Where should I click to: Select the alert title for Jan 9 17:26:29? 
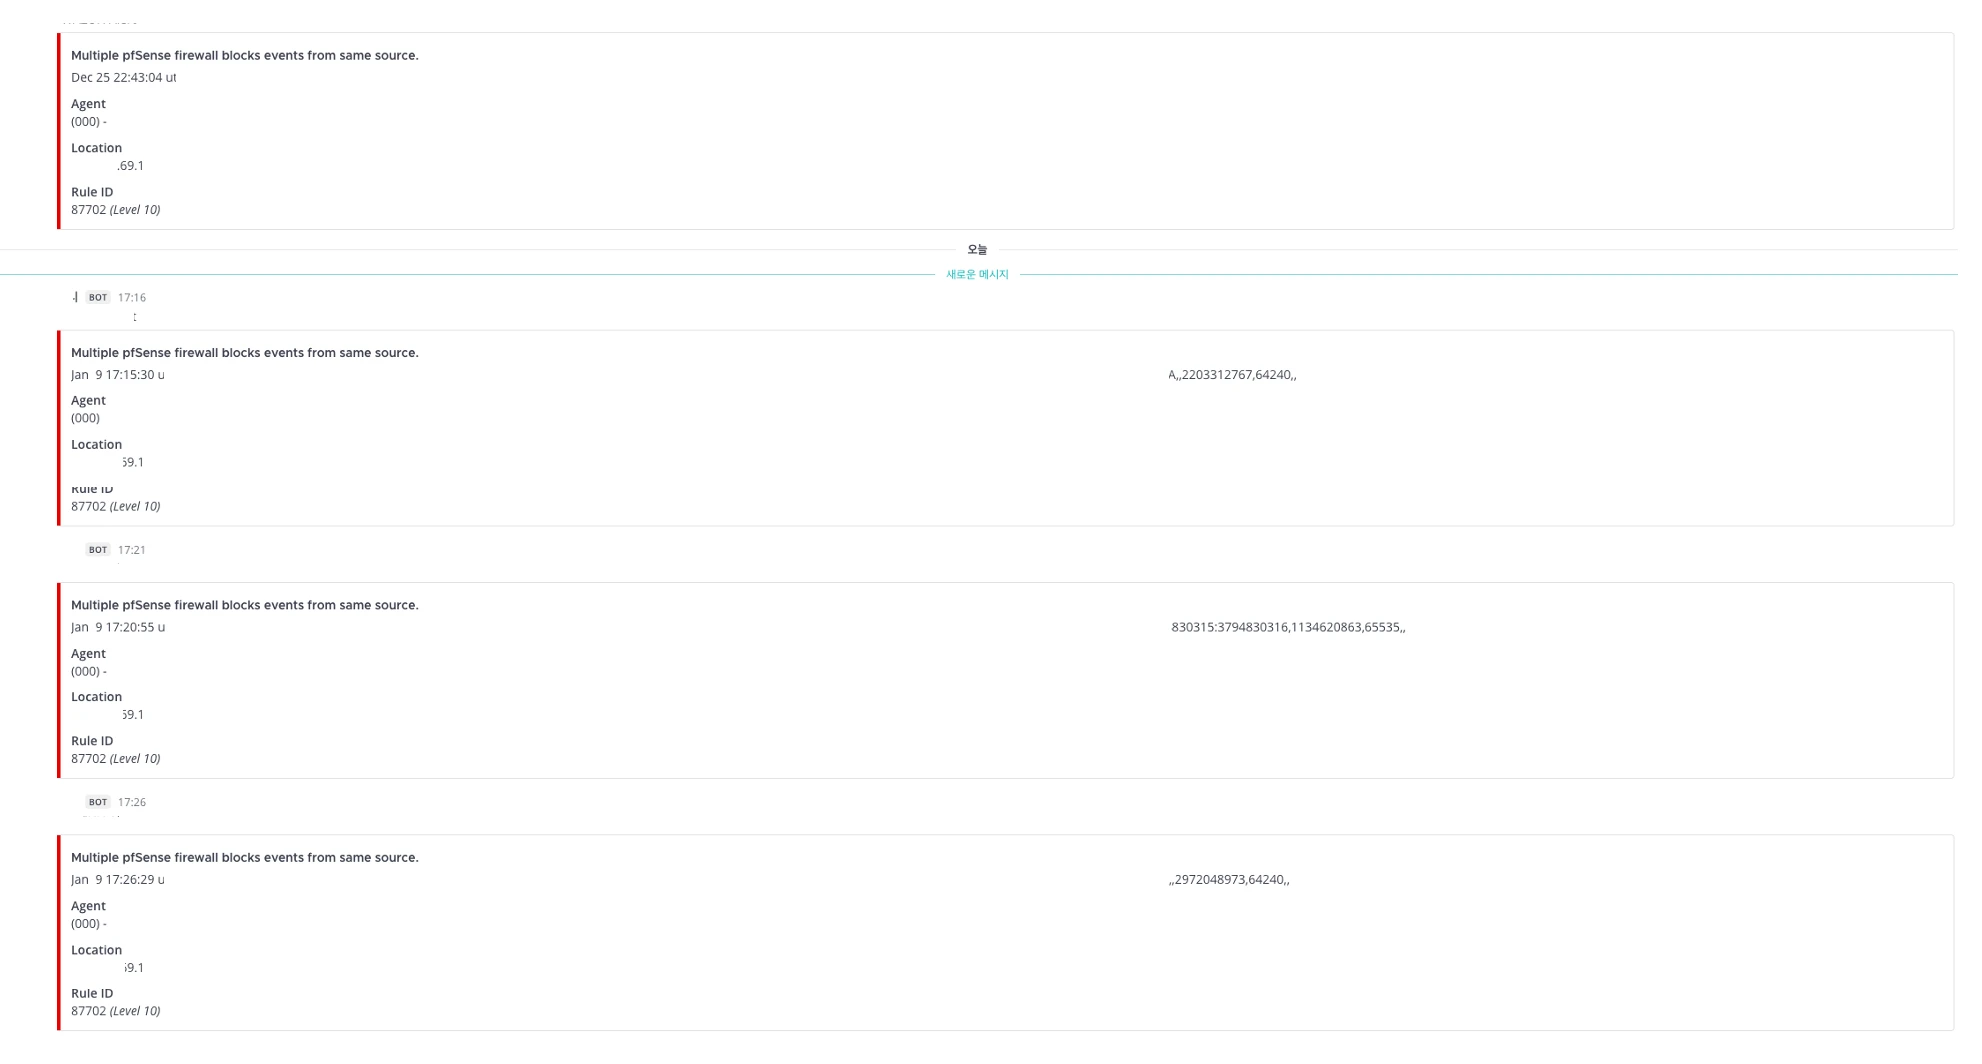pos(244,858)
